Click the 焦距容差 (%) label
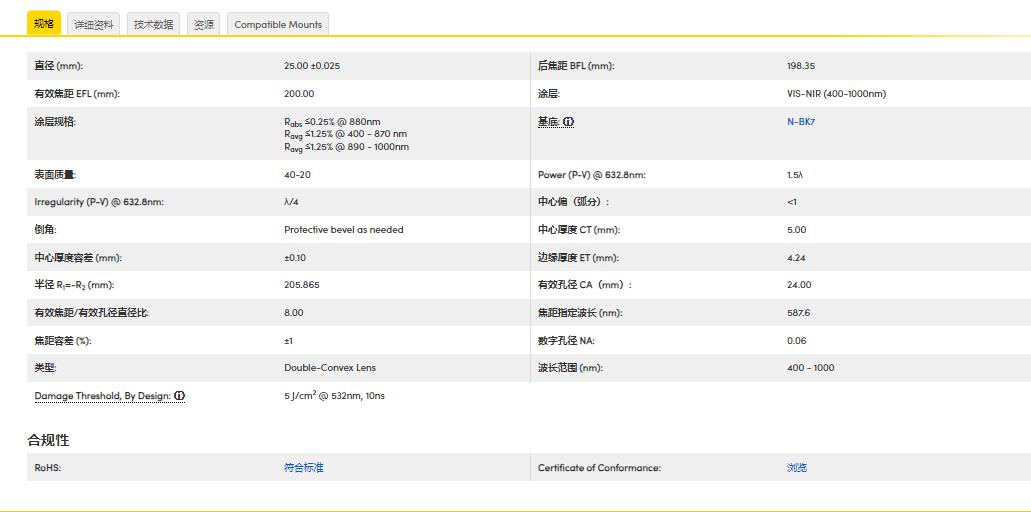 click(62, 340)
